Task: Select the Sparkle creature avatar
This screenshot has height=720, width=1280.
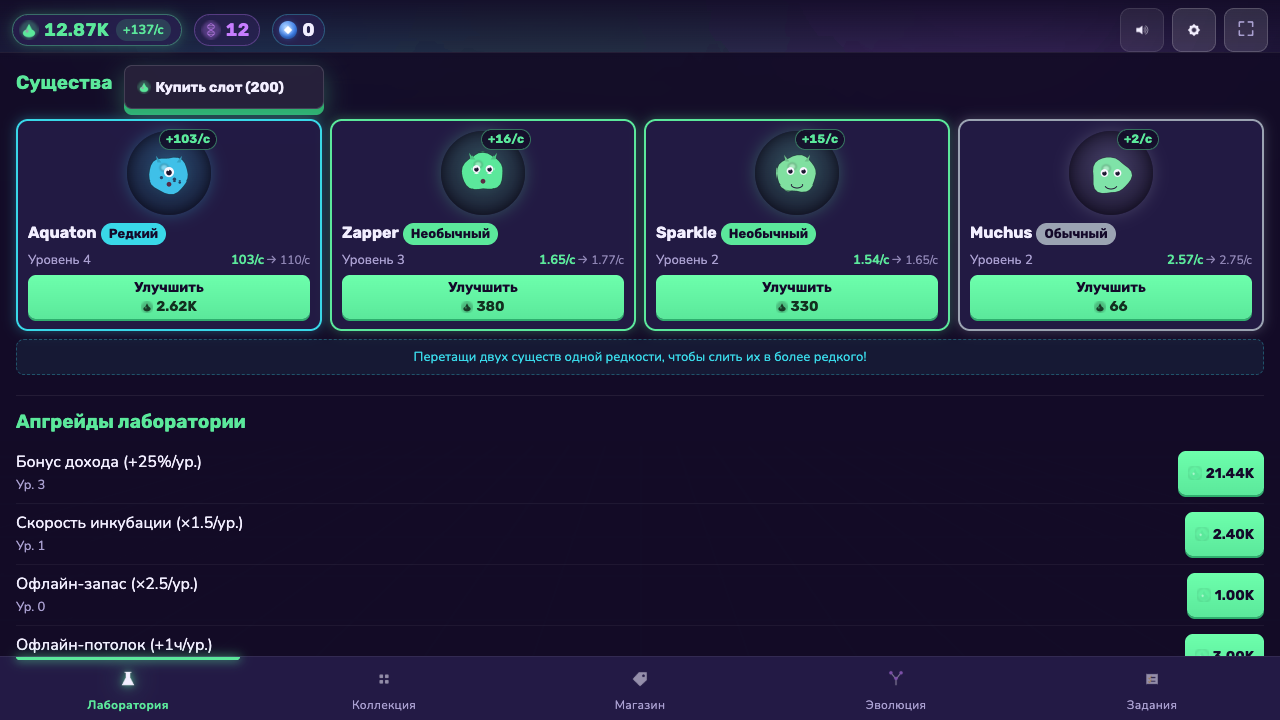Action: pos(797,173)
